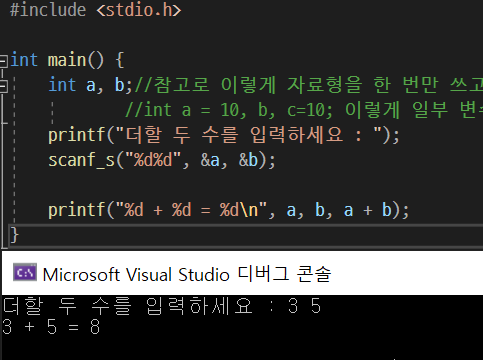Click the console prompt line ending with "3 5"

click(x=162, y=306)
